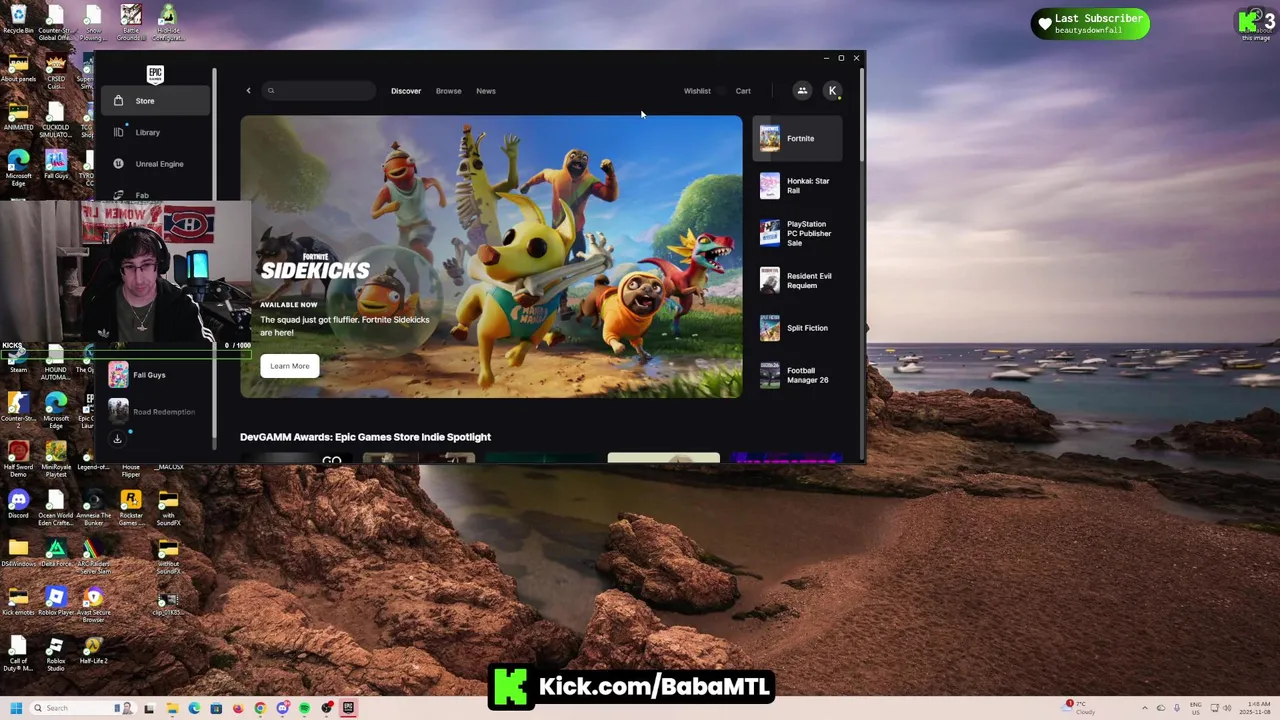Open Firefox from taskbar
1280x720 pixels.
(x=238, y=708)
